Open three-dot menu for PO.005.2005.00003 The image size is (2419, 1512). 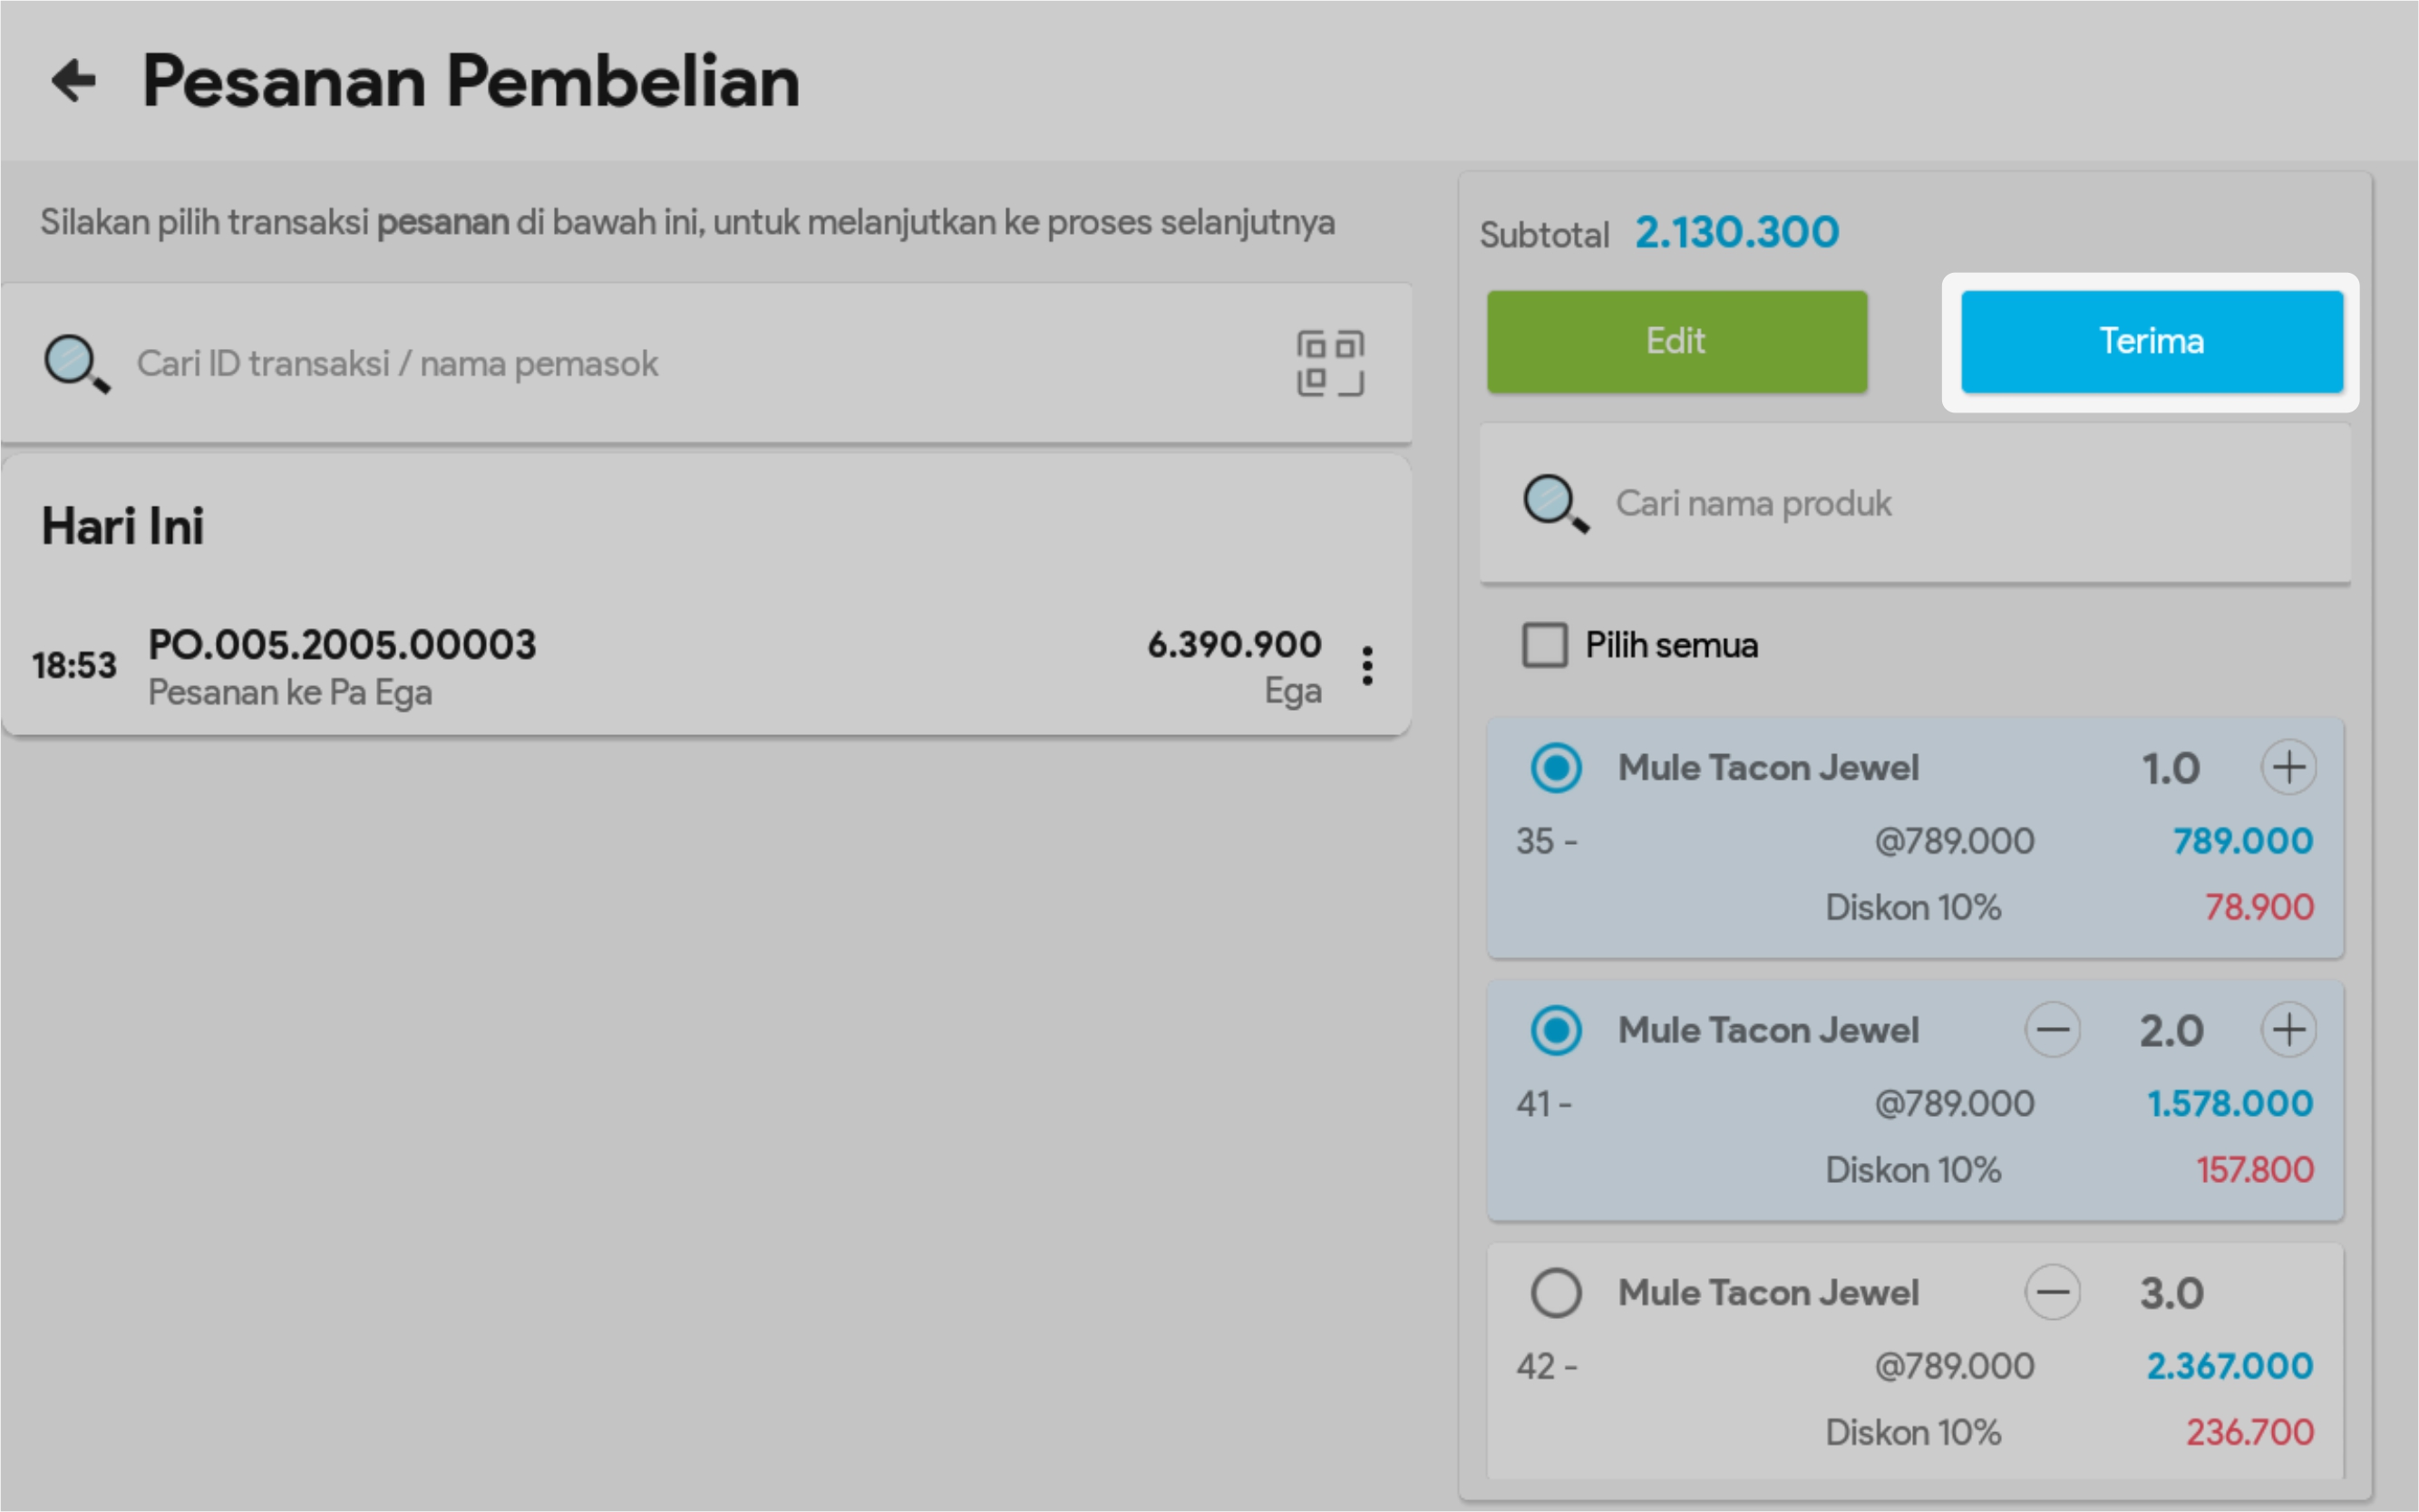1367,666
